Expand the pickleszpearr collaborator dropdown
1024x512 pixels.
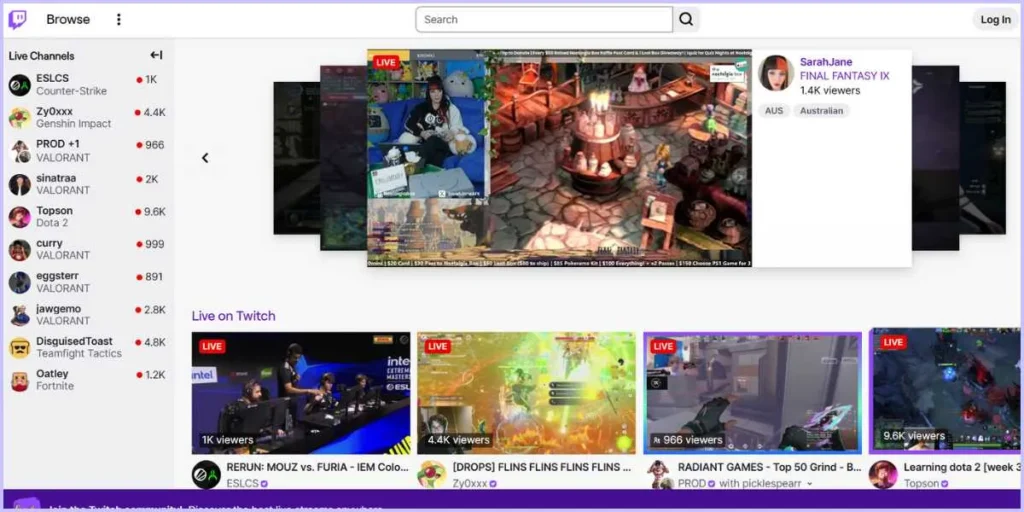pyautogui.click(x=809, y=484)
